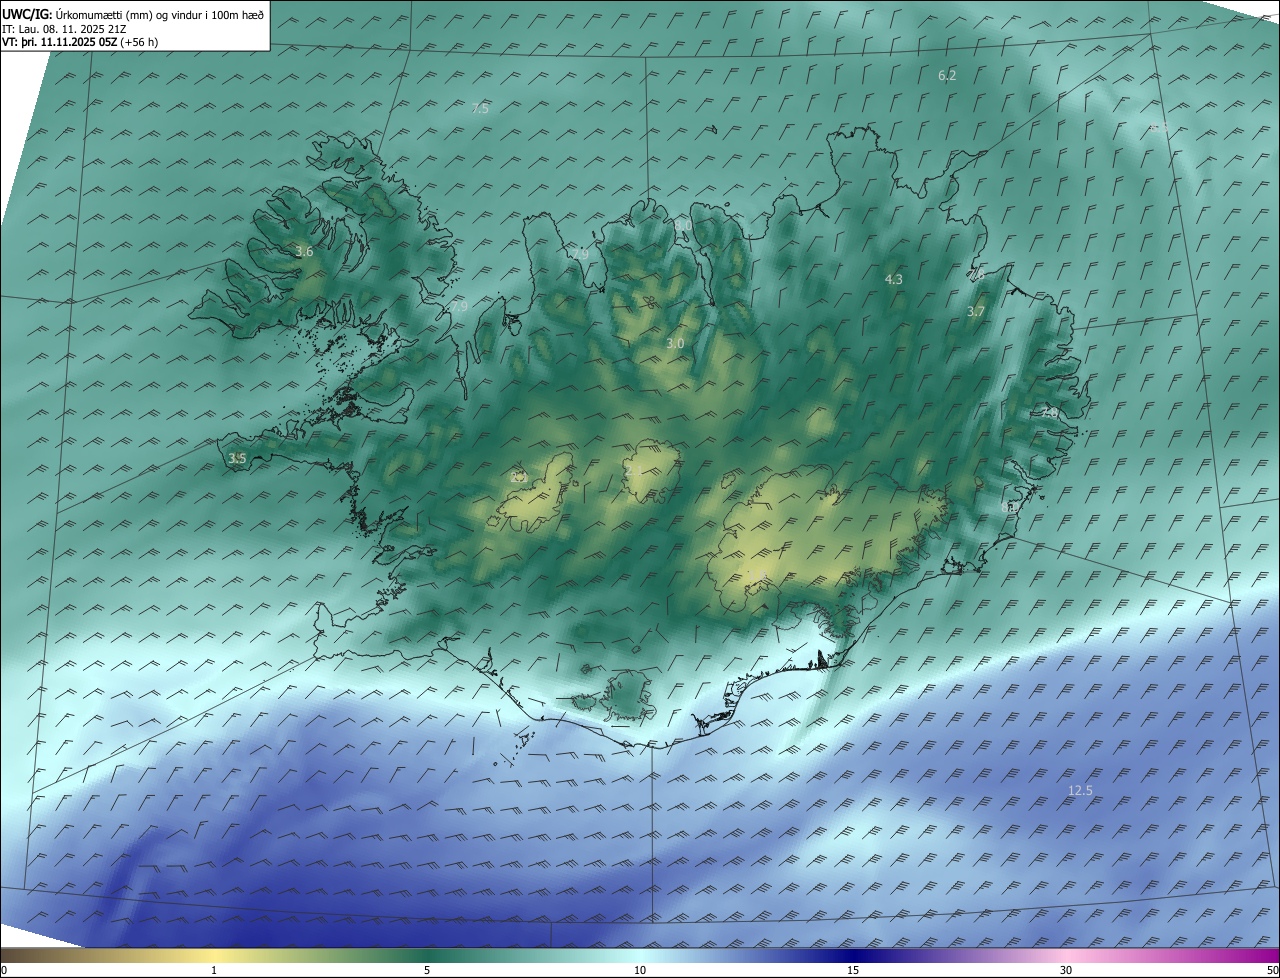
Task: Click the 15 tick on the color scale
Action: (x=853, y=971)
